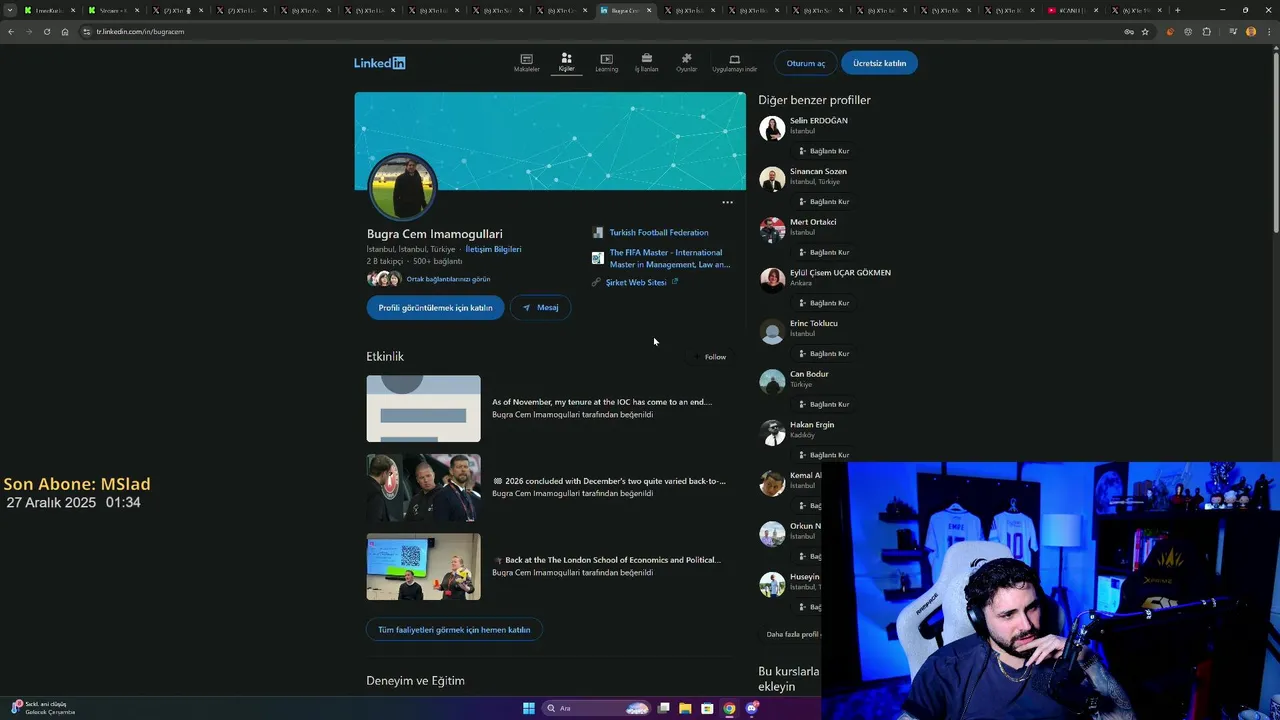This screenshot has height=720, width=1280.
Task: Open the Windows Start menu
Action: [529, 709]
